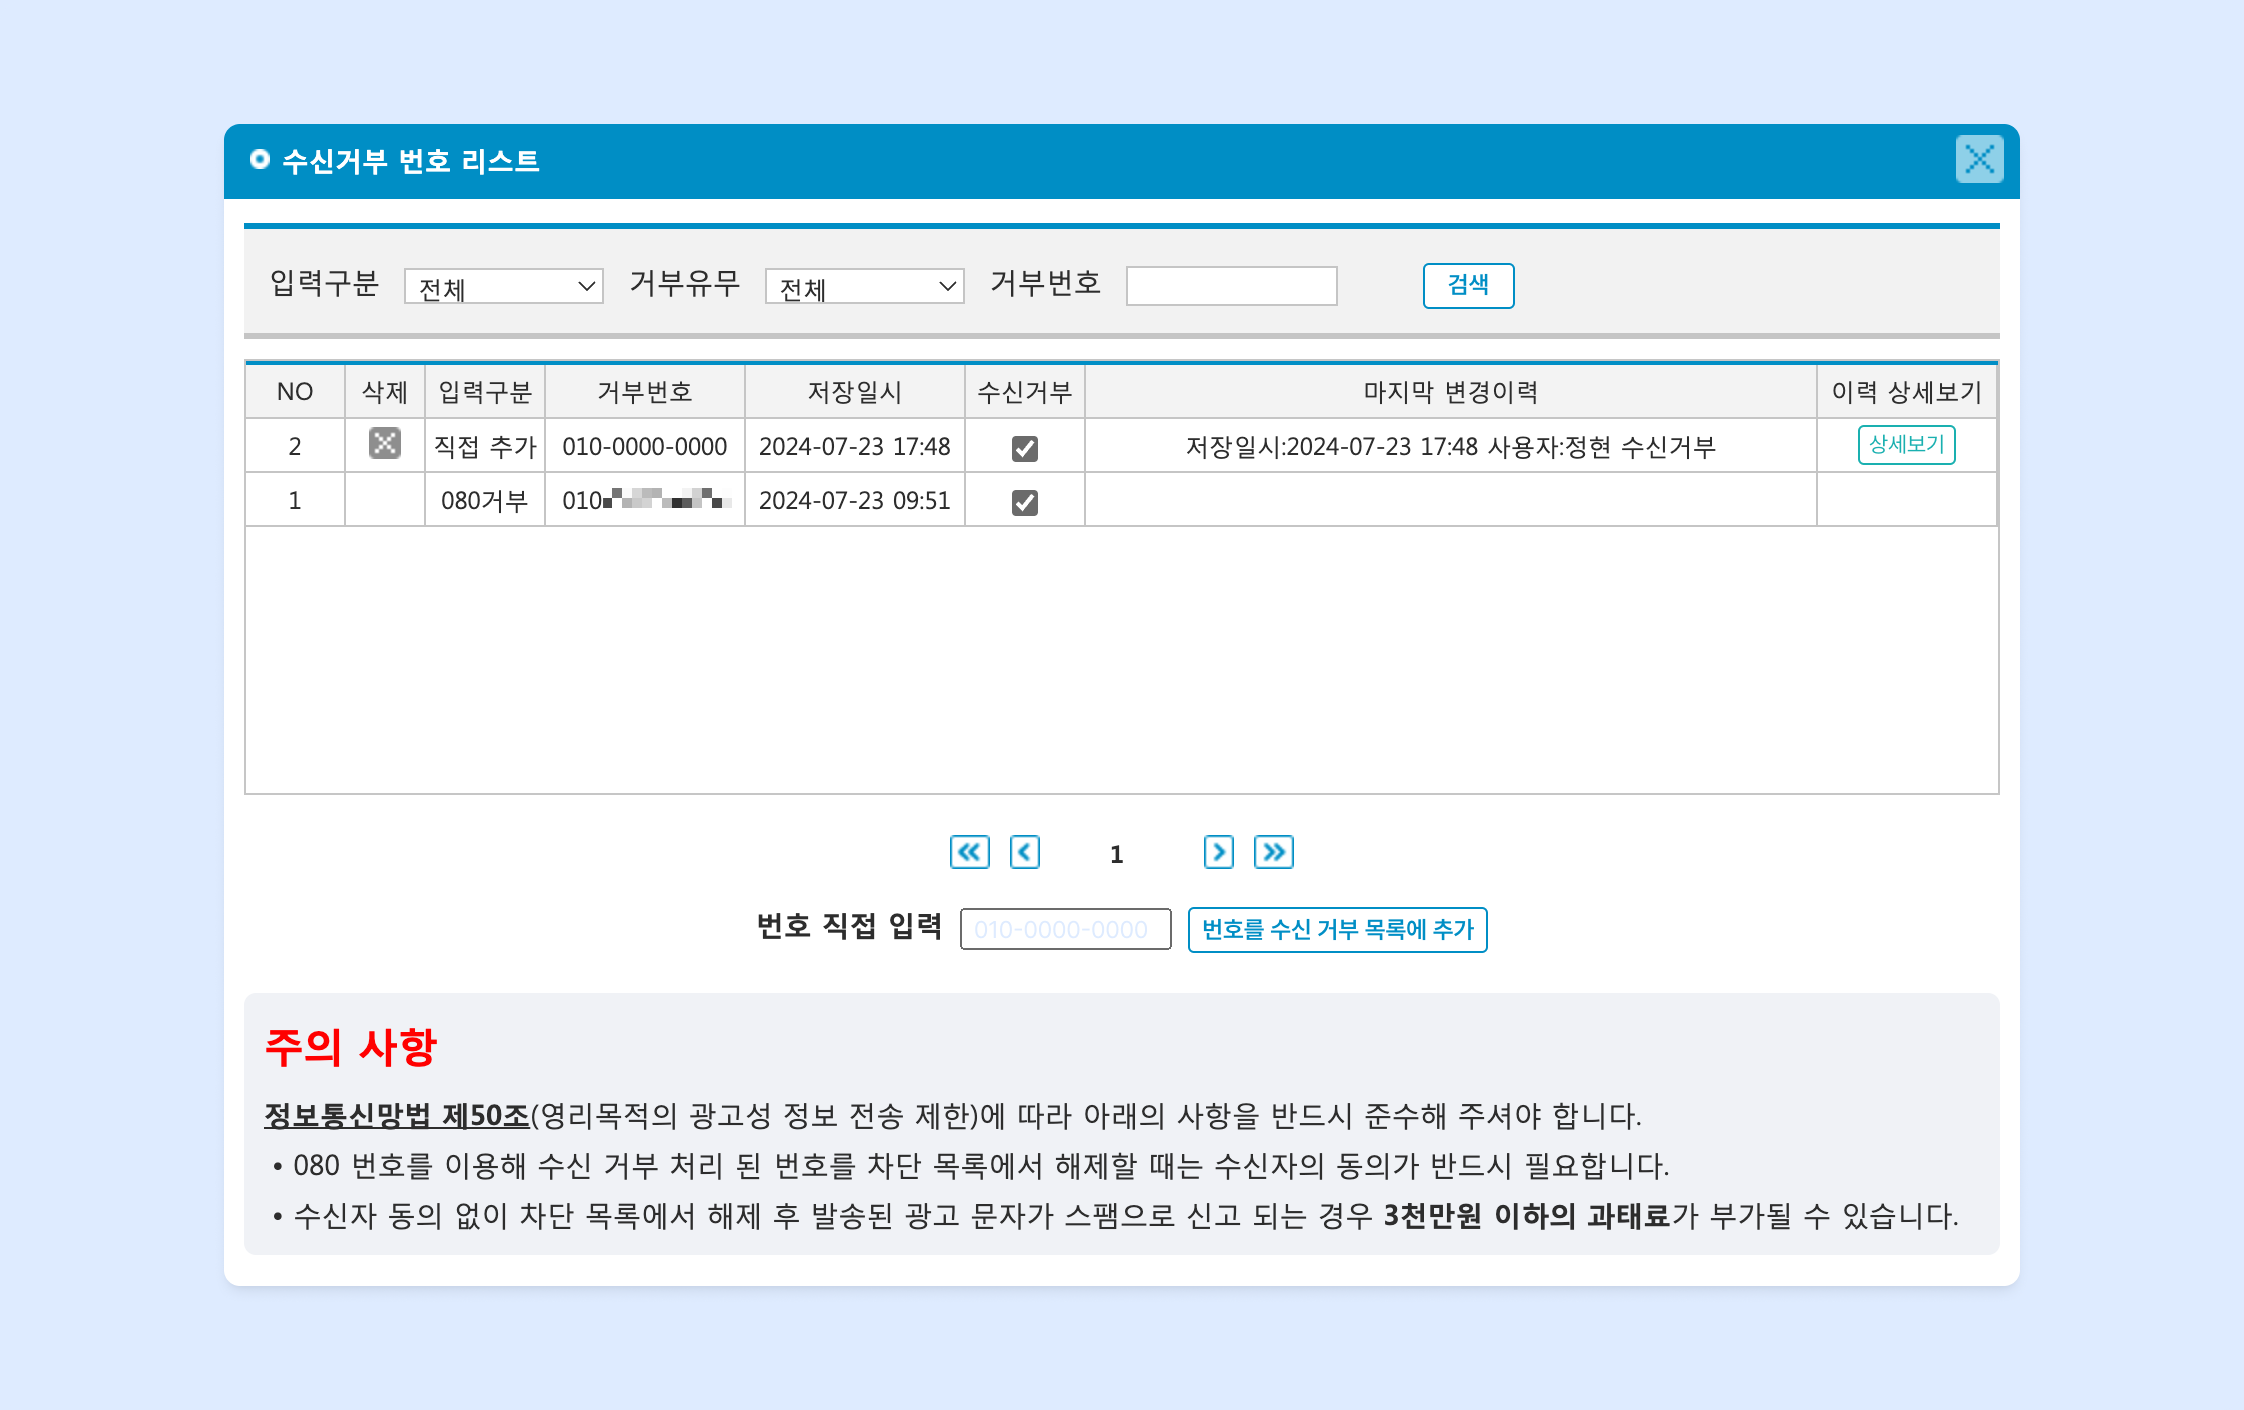The image size is (2244, 1410).
Task: Go to the previous page
Action: coord(1024,852)
